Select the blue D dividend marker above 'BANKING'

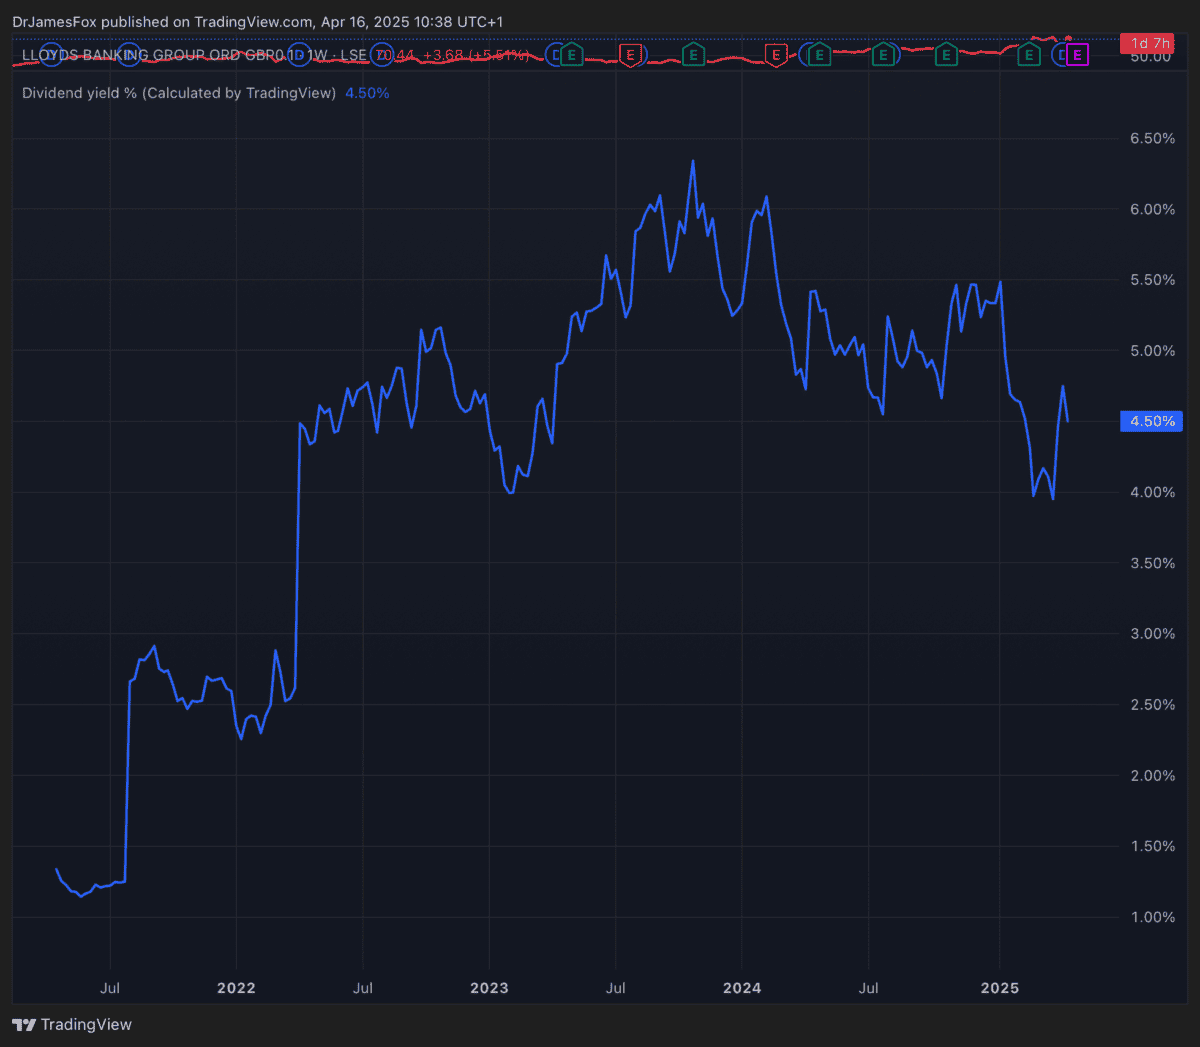point(130,55)
